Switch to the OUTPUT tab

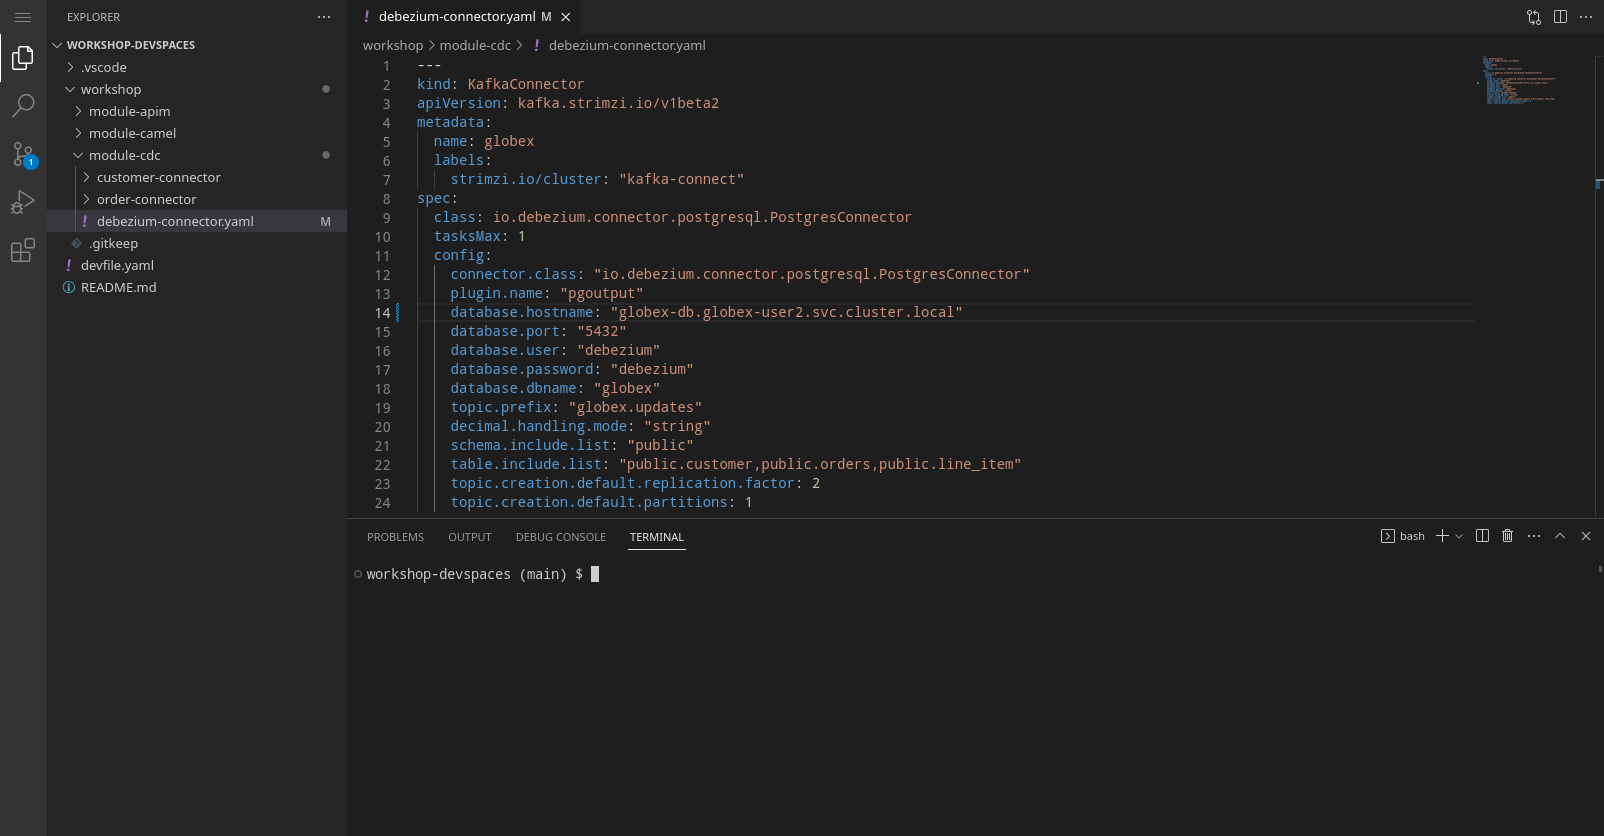[470, 537]
